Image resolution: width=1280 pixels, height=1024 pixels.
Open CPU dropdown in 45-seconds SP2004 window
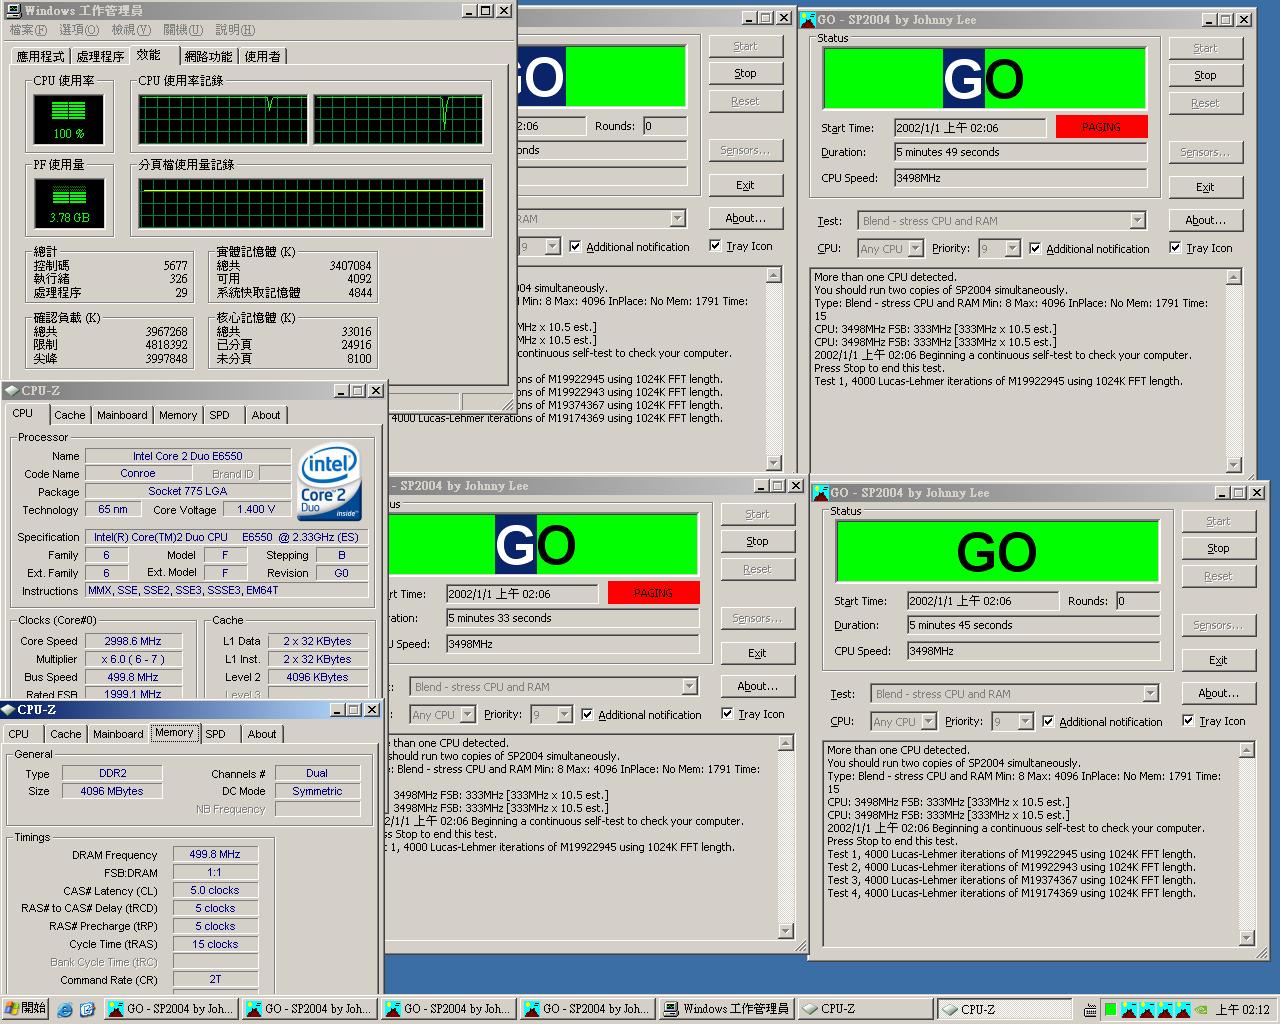pyautogui.click(x=928, y=722)
